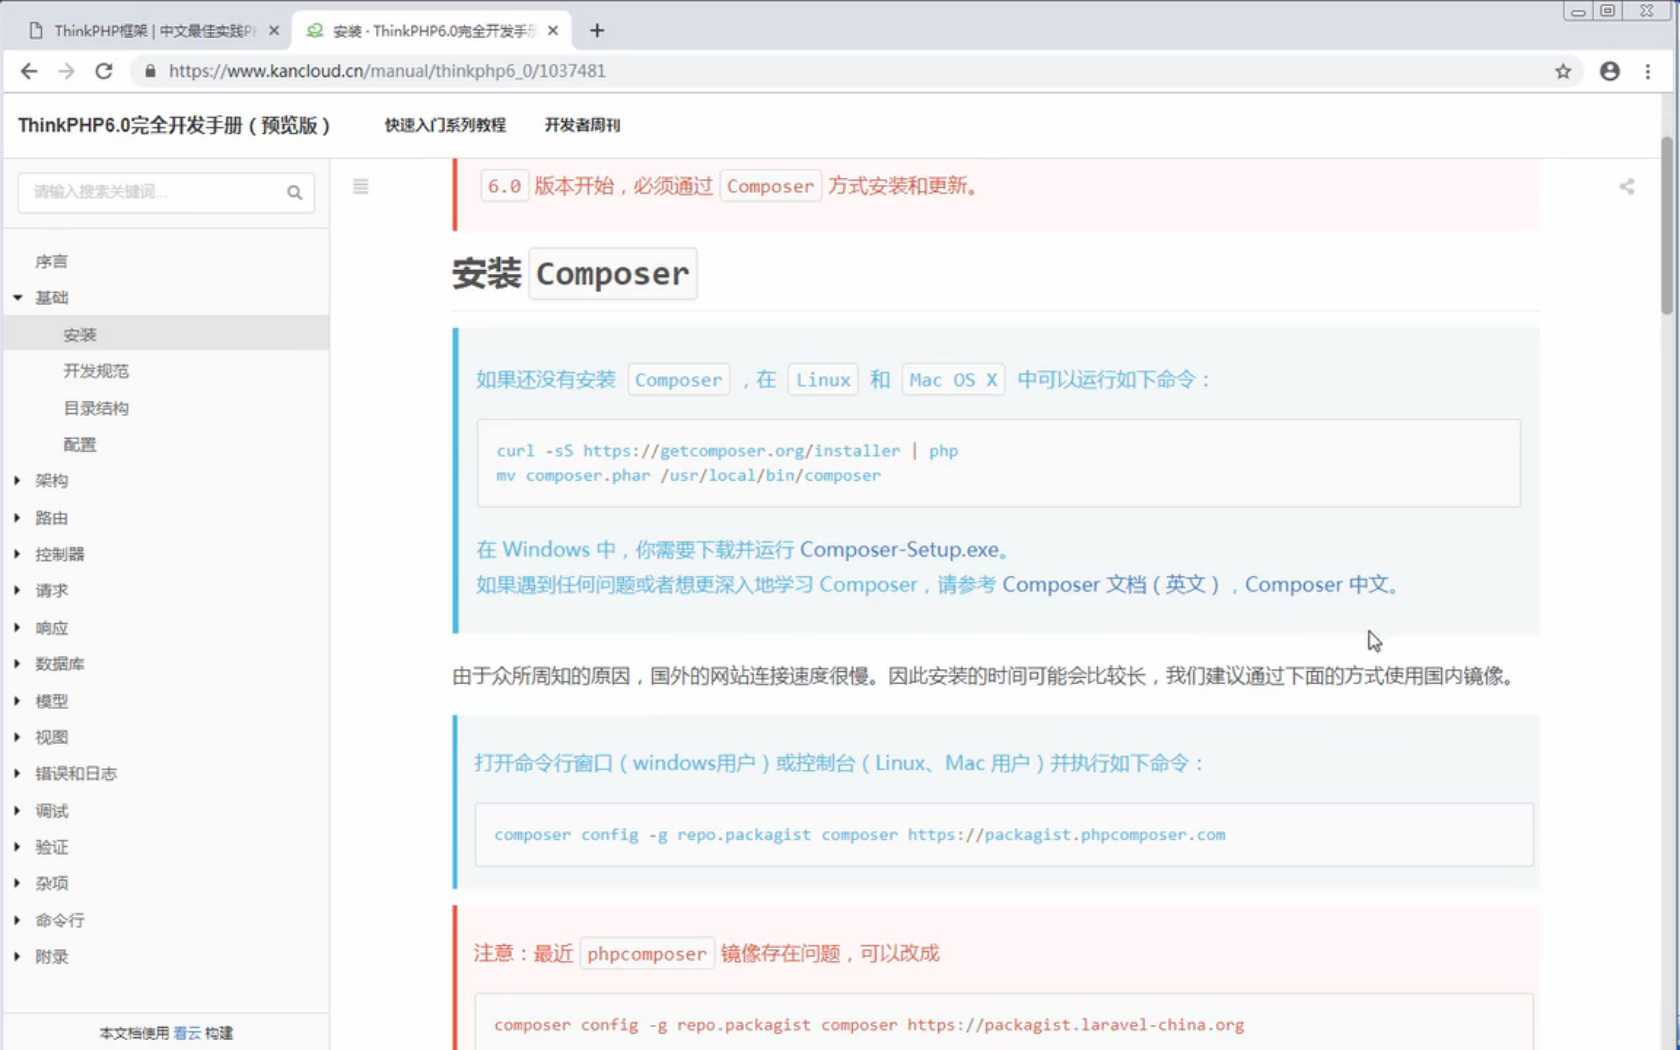
Task: Open the Composer 中文 link
Action: pyautogui.click(x=1317, y=585)
